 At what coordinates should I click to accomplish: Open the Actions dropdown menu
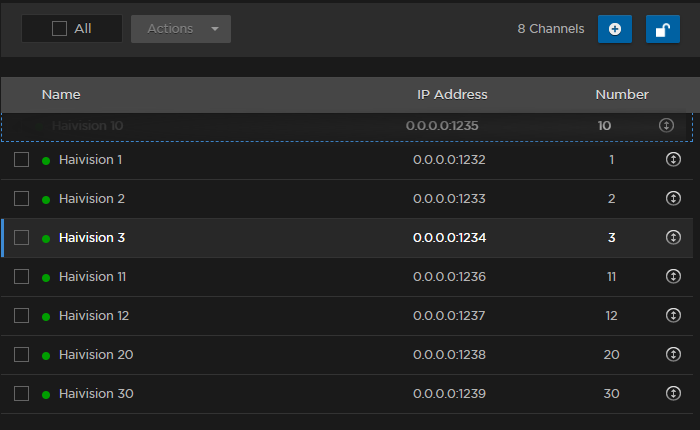(181, 29)
